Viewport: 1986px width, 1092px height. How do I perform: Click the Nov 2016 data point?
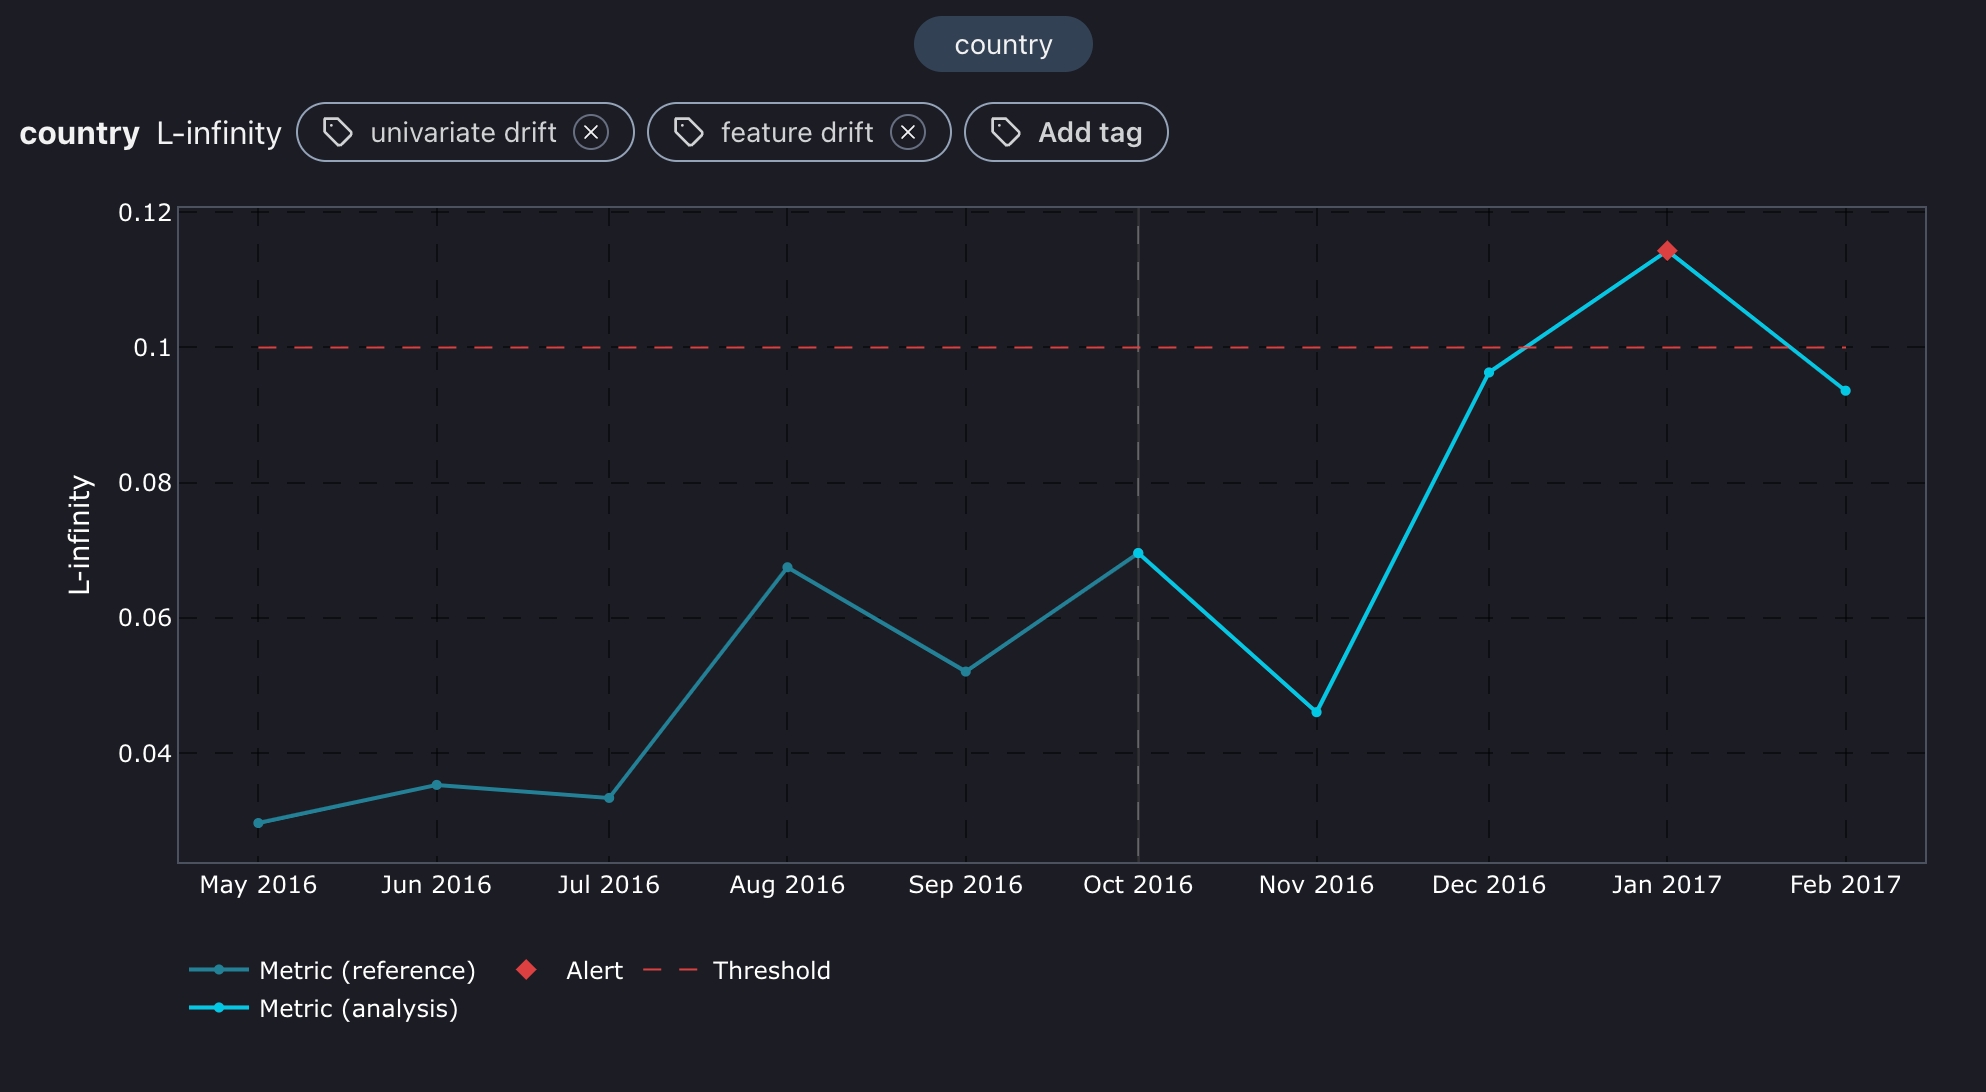click(1316, 712)
